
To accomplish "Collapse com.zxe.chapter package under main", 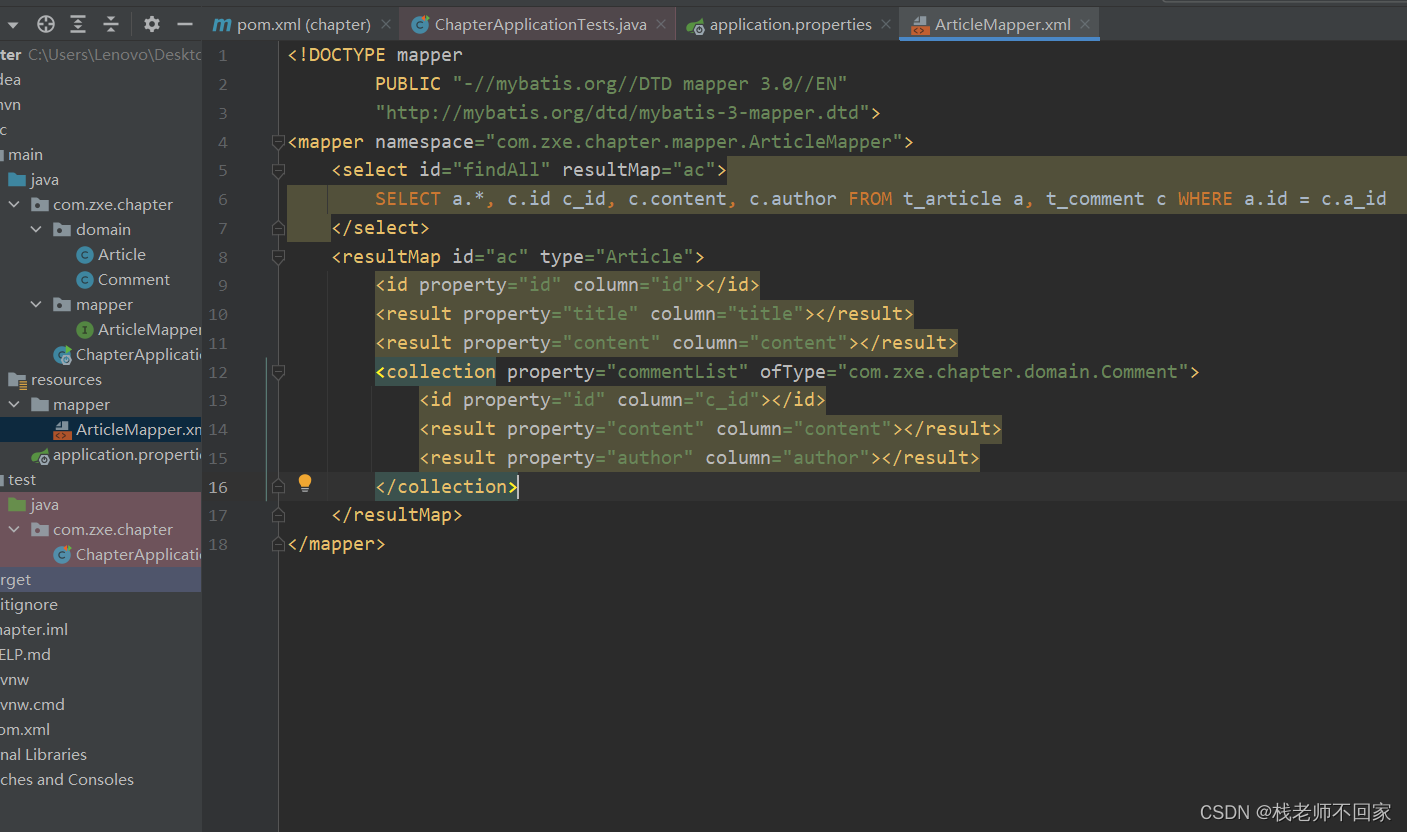I will click(x=15, y=205).
